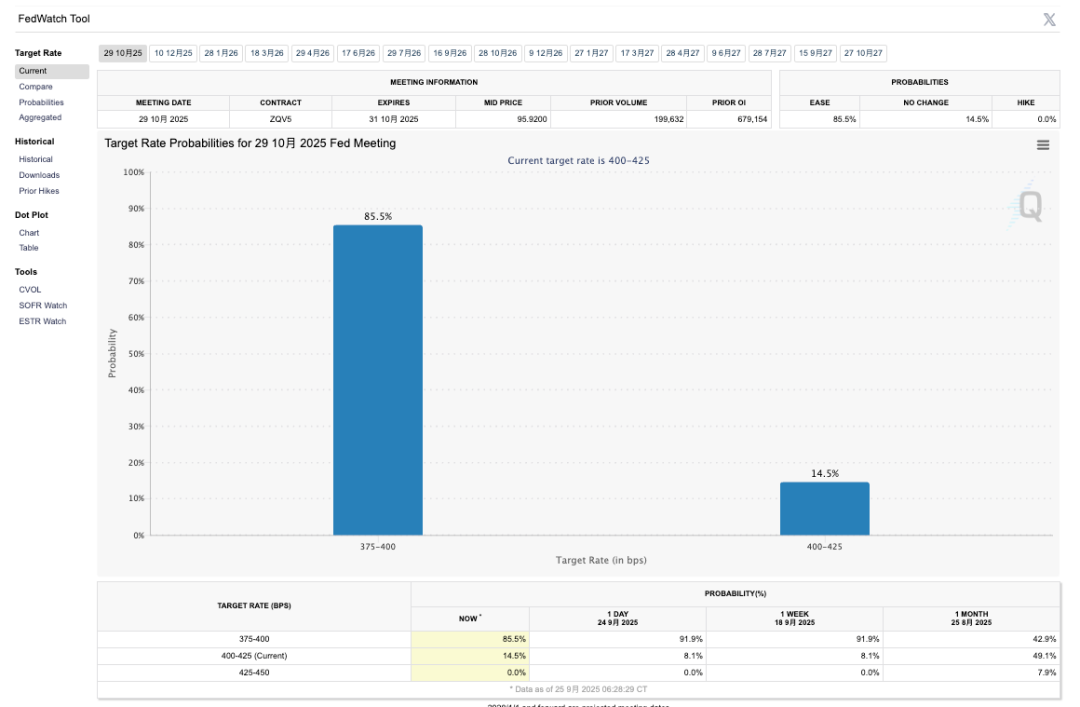Open the Historical link under Historical section
Viewport: 1080px width, 707px height.
pyautogui.click(x=36, y=159)
